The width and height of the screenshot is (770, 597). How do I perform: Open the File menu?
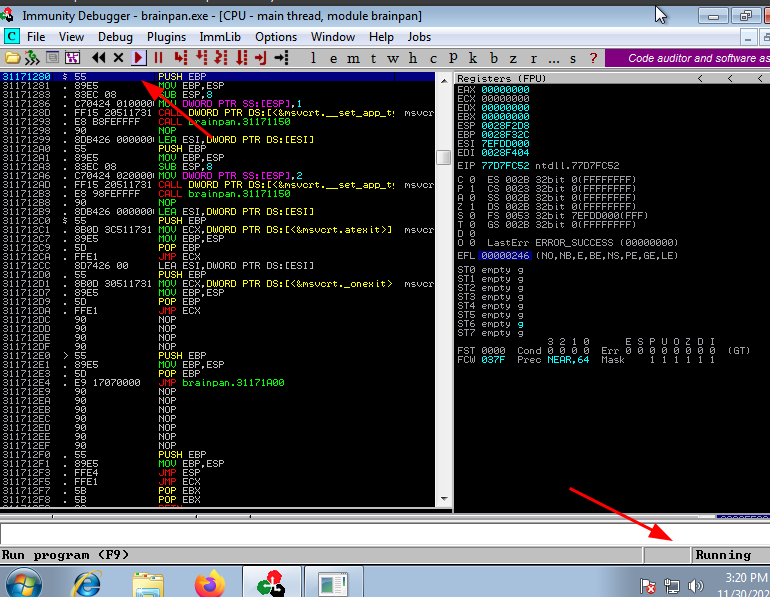(36, 37)
